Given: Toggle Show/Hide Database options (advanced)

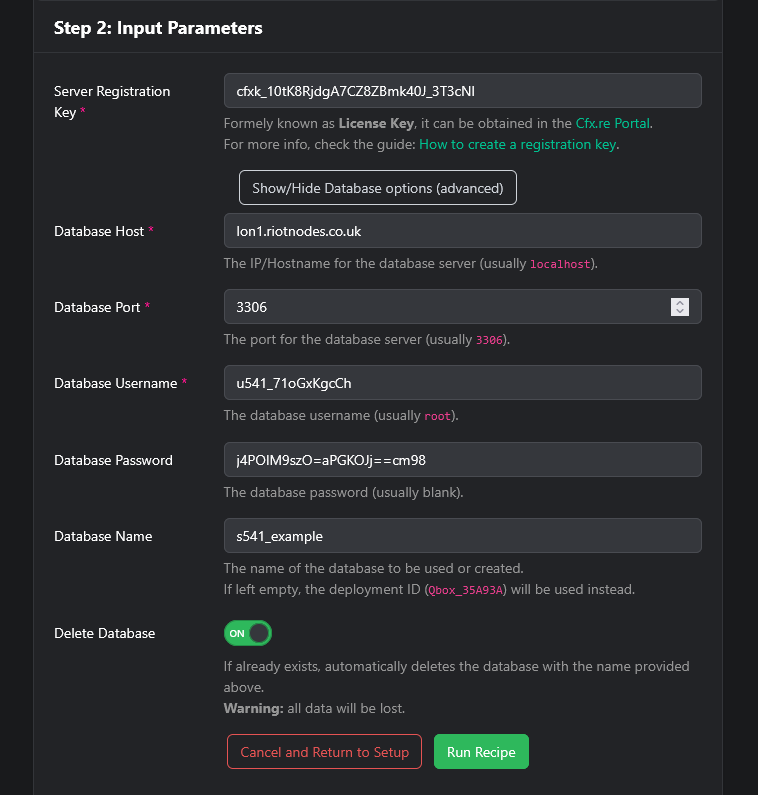Looking at the screenshot, I should coord(377,188).
